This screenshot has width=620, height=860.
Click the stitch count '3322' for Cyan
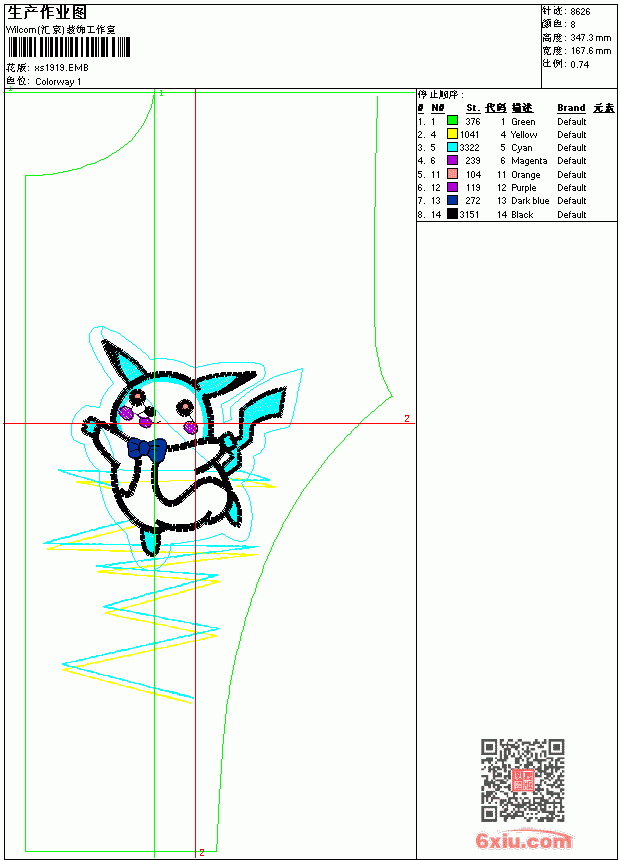tap(470, 148)
